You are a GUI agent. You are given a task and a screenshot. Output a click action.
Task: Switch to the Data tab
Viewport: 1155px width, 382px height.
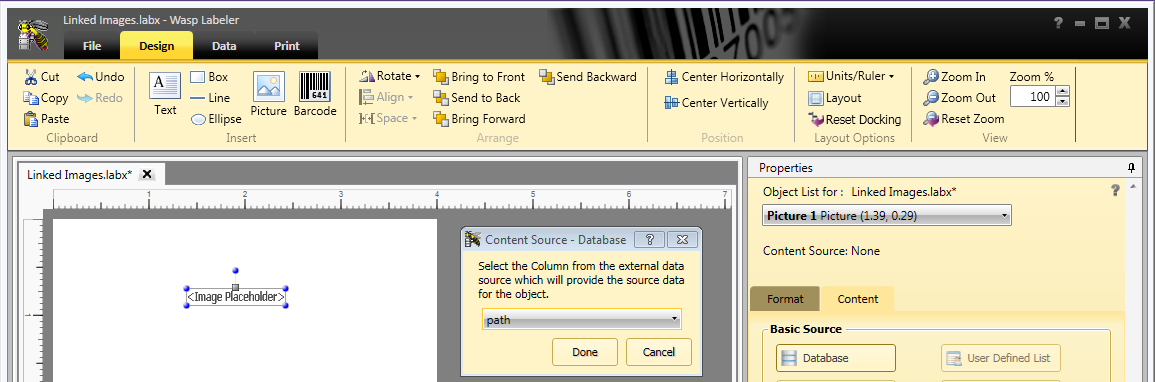pyautogui.click(x=224, y=46)
